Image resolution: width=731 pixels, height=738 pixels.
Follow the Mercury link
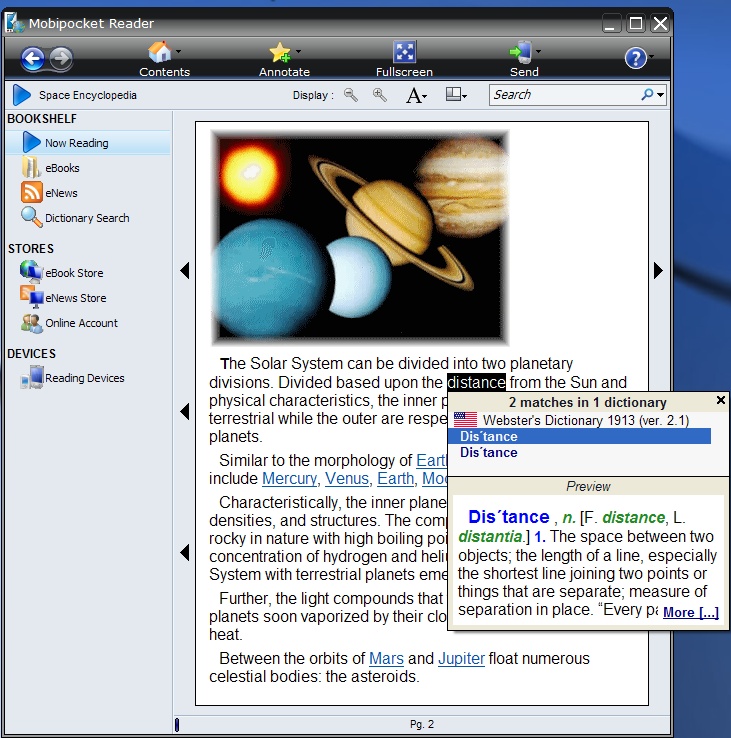tap(289, 479)
